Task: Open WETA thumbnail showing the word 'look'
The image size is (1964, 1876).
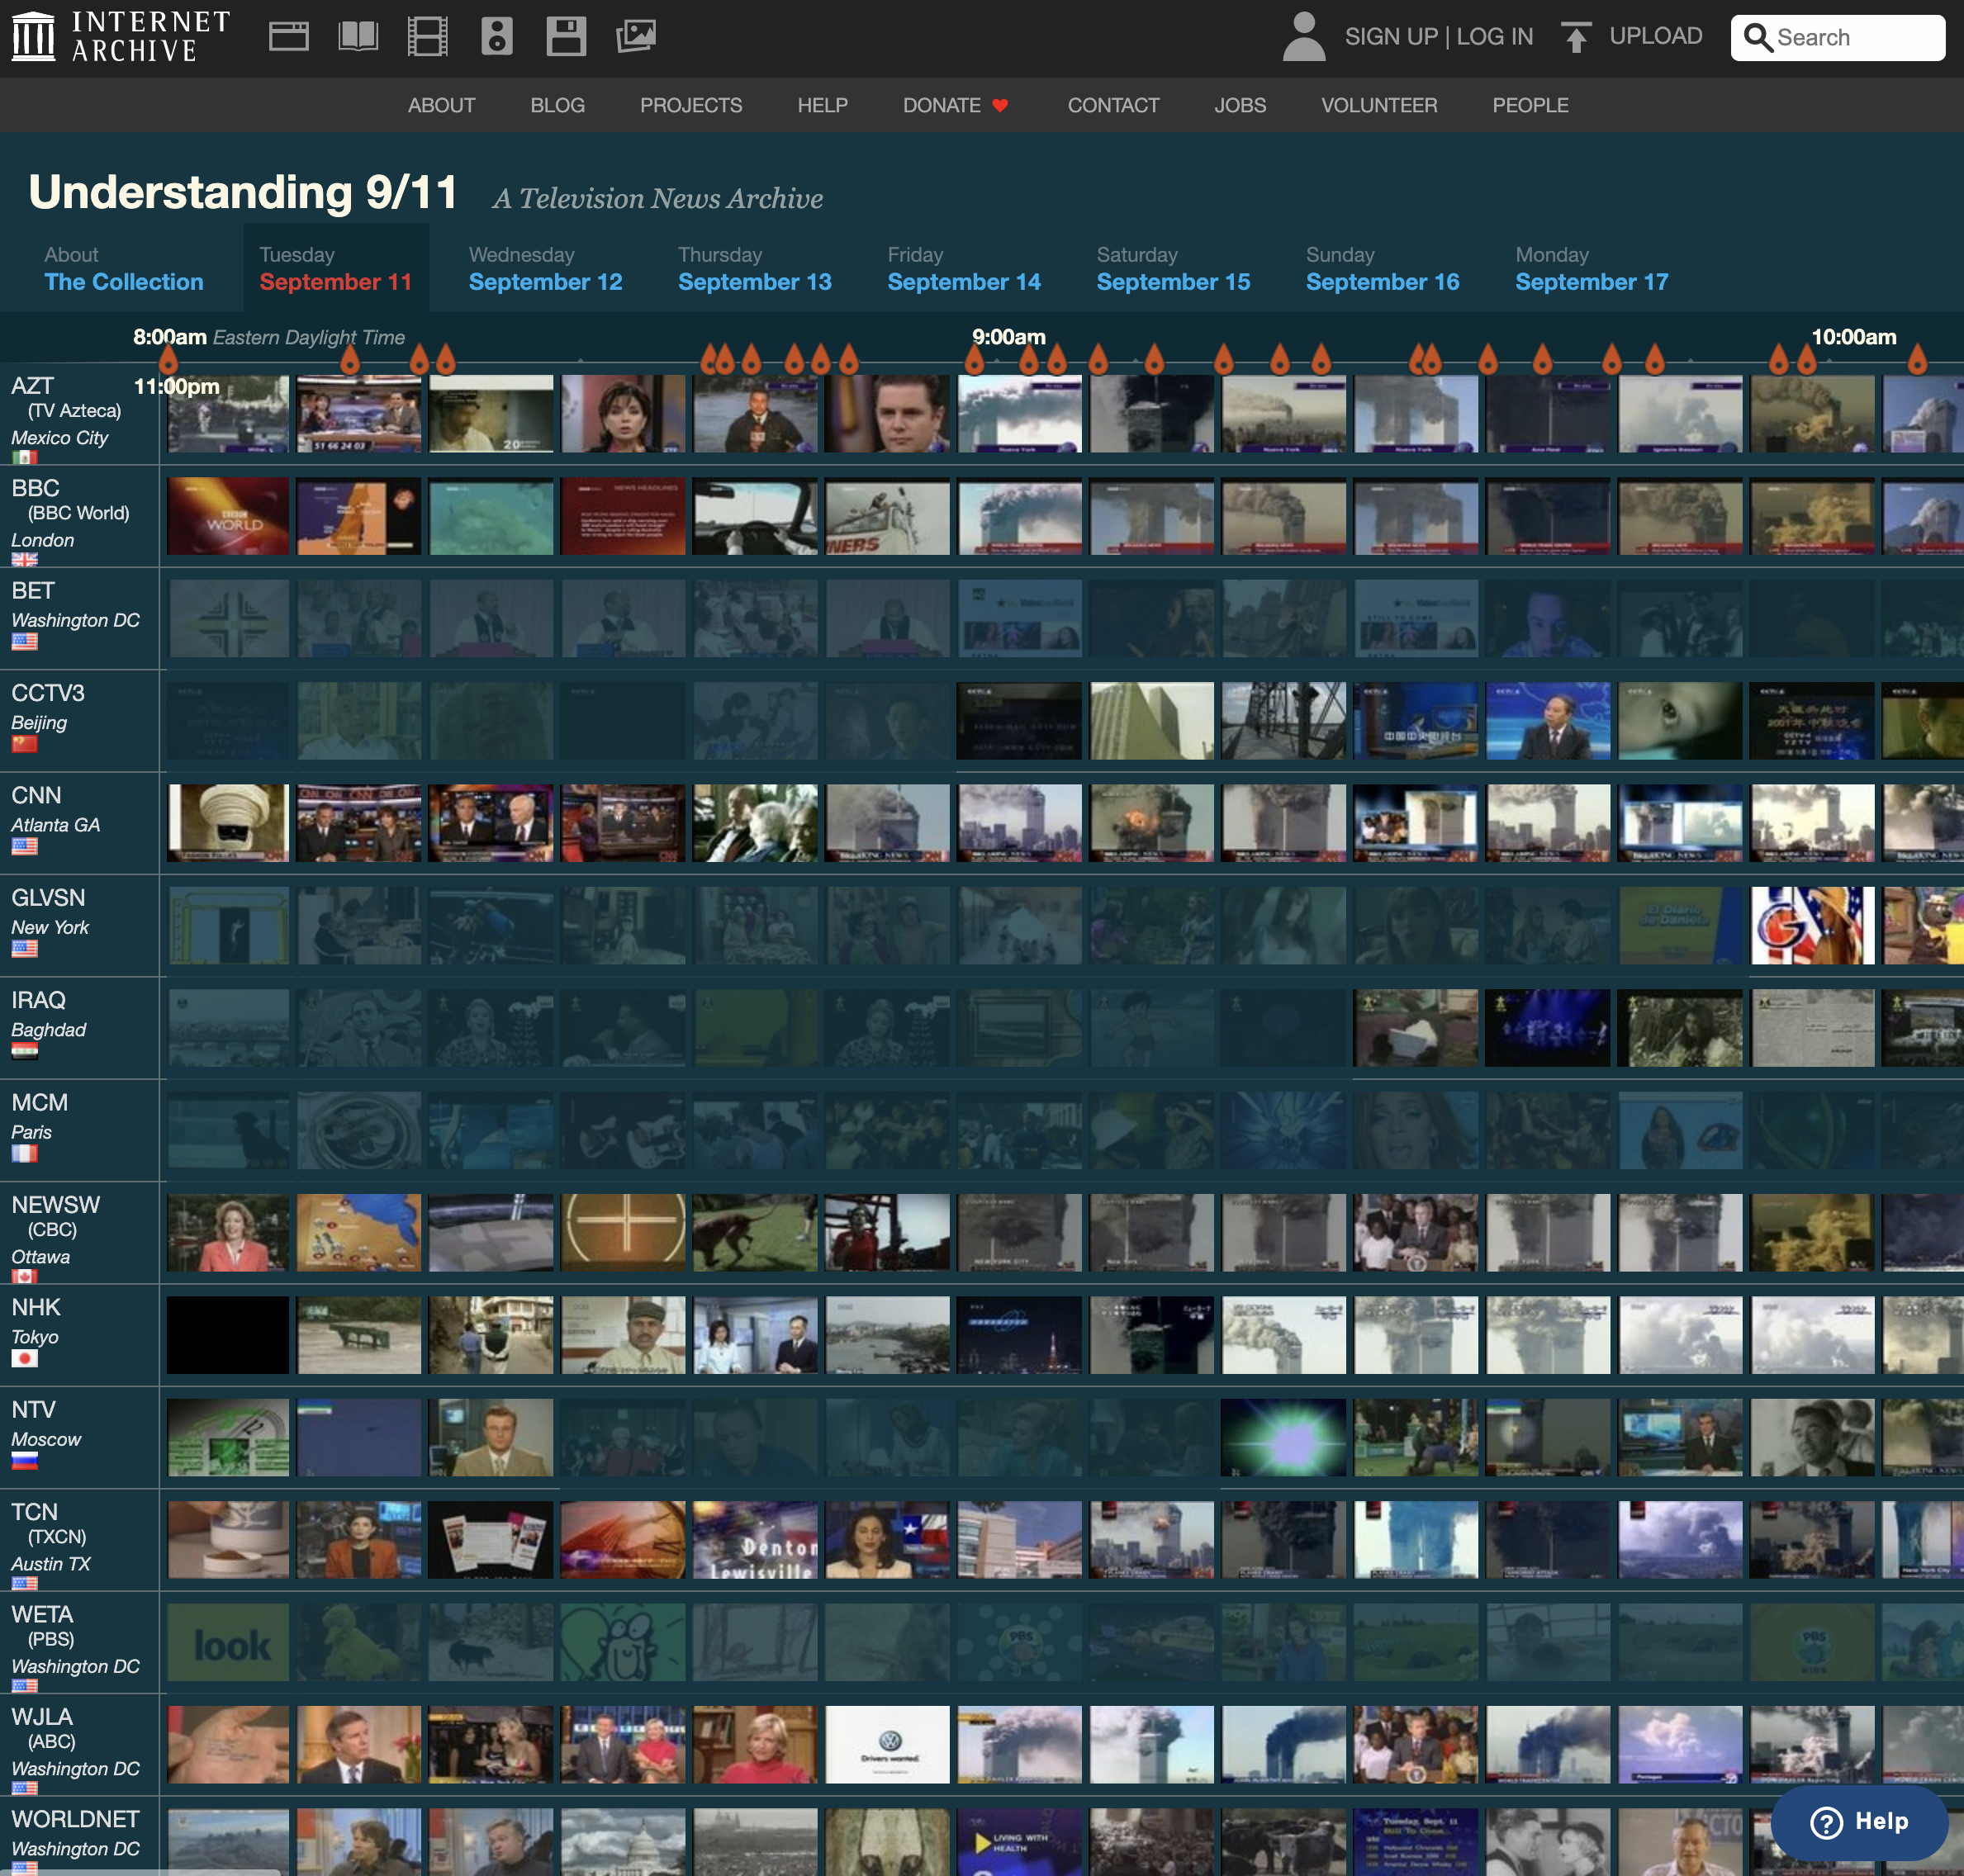Action: (x=228, y=1642)
